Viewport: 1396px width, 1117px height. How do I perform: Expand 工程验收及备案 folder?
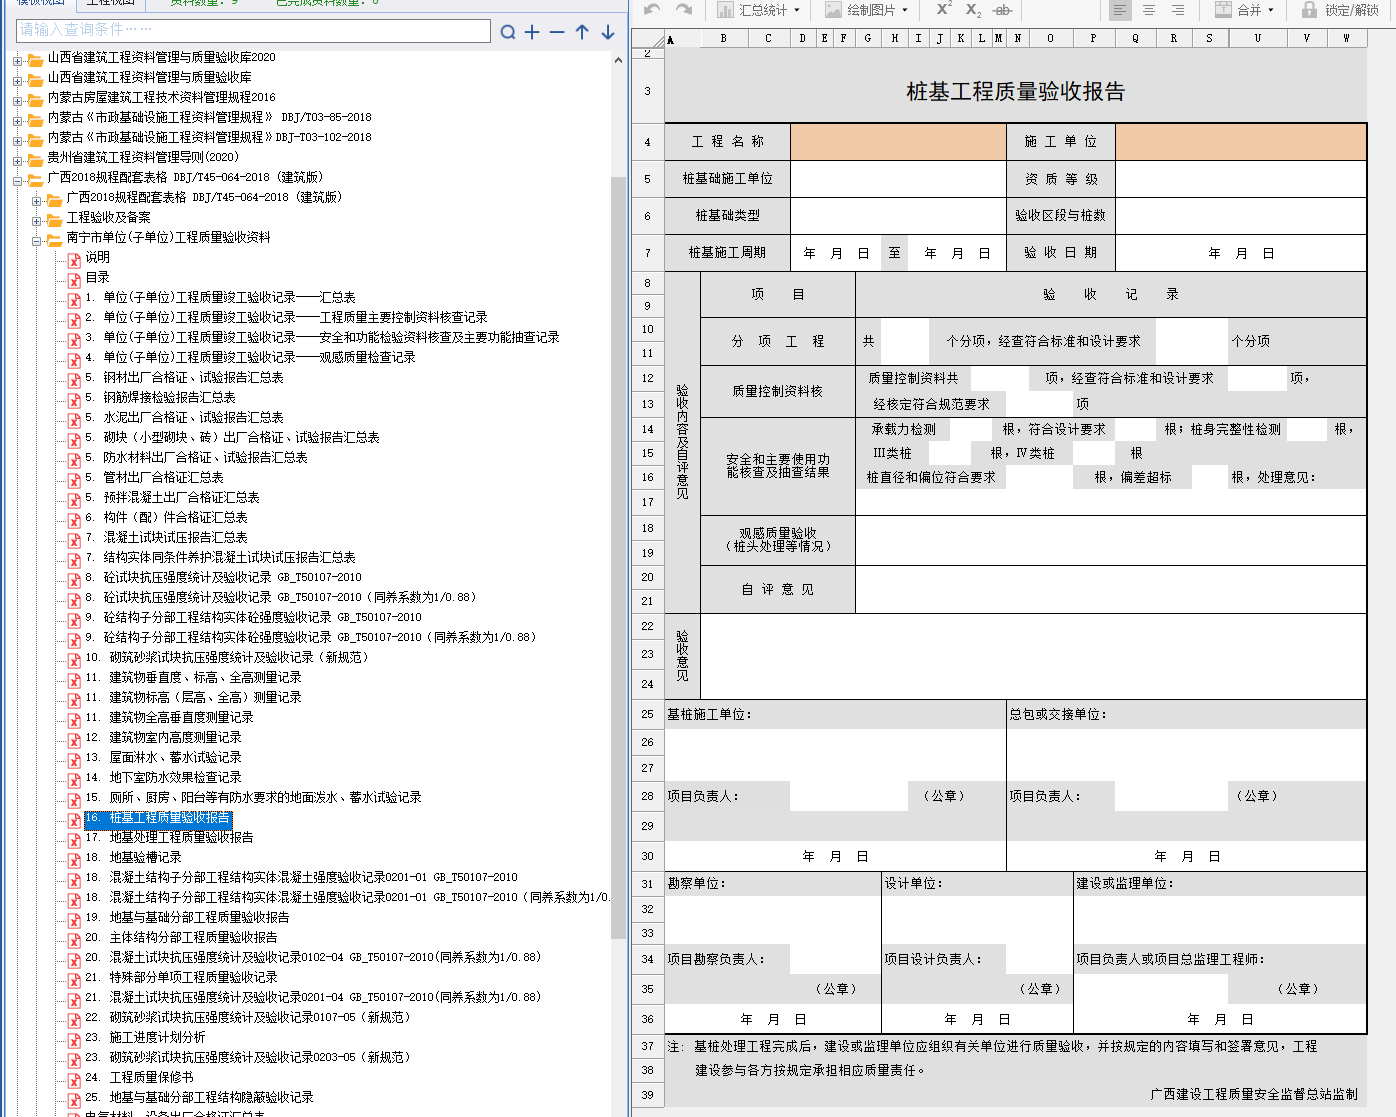pos(37,221)
